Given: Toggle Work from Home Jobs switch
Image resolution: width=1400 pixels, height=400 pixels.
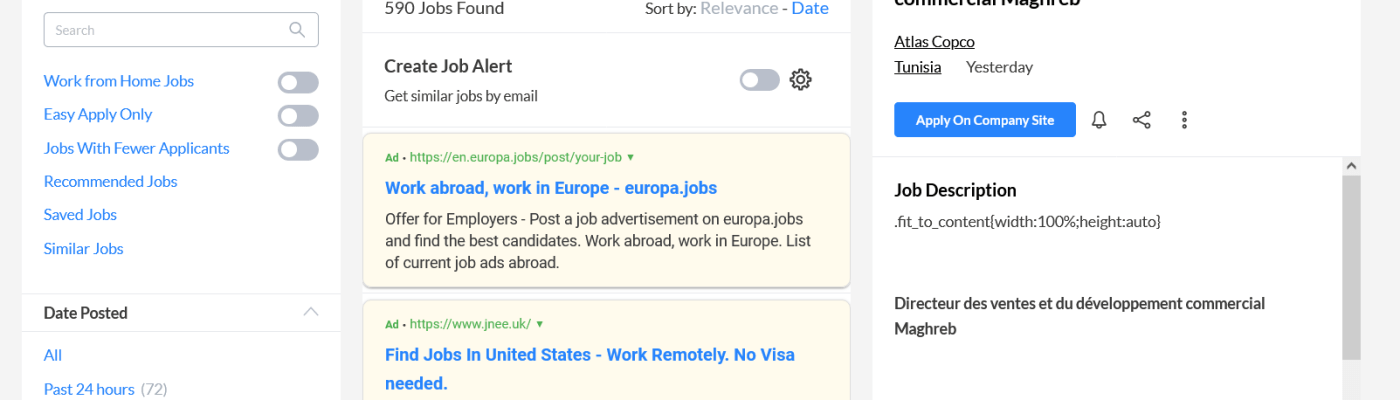Looking at the screenshot, I should click(298, 82).
